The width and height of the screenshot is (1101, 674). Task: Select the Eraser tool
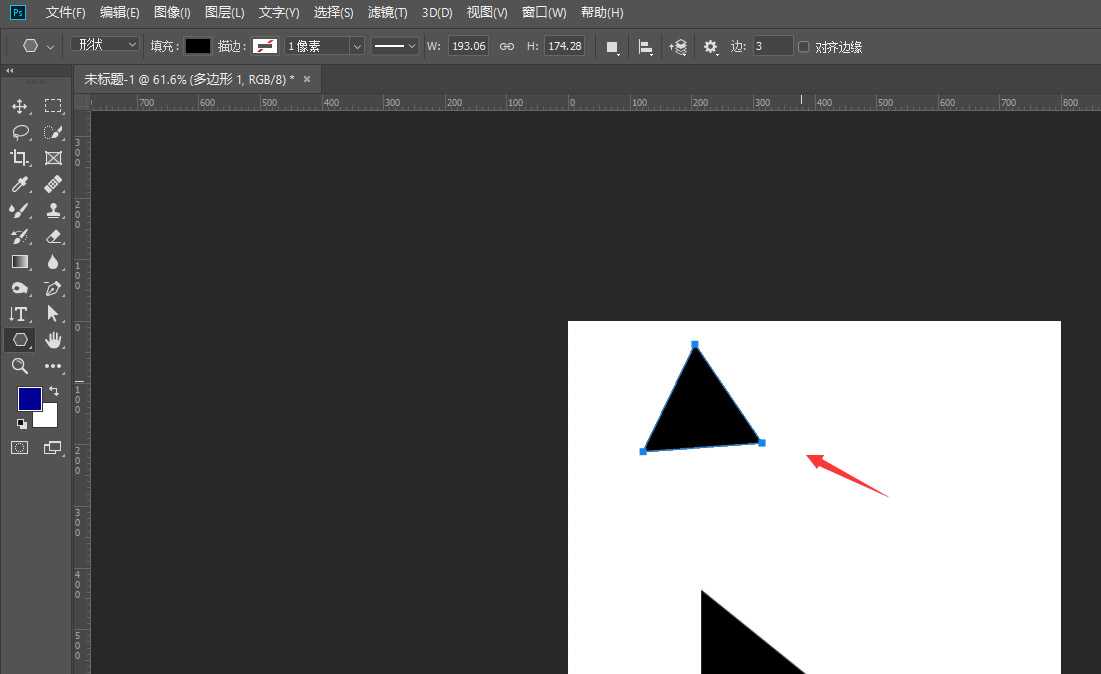point(53,236)
